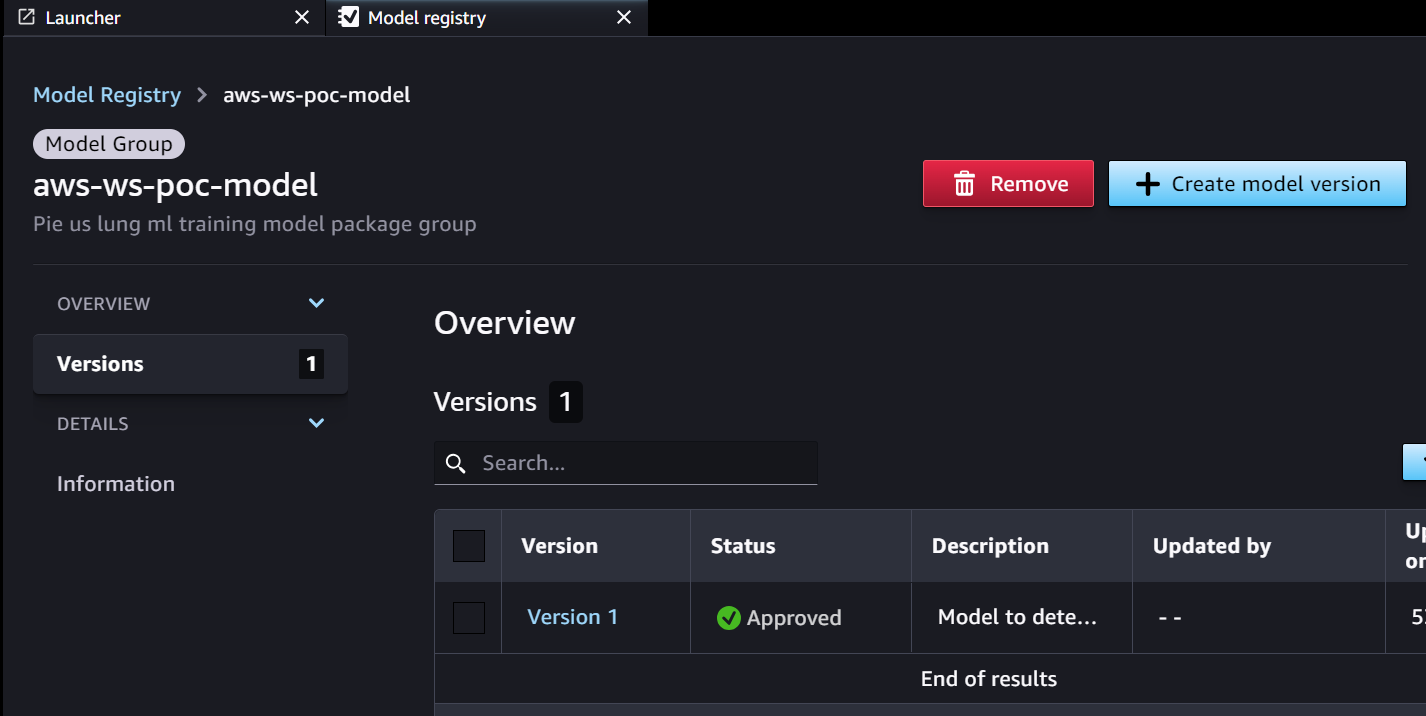This screenshot has width=1426, height=716.
Task: Click the End of results text
Action: (989, 679)
